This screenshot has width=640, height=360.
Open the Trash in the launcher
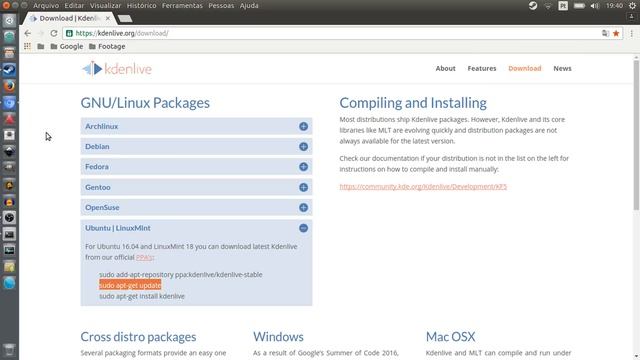coord(9,349)
